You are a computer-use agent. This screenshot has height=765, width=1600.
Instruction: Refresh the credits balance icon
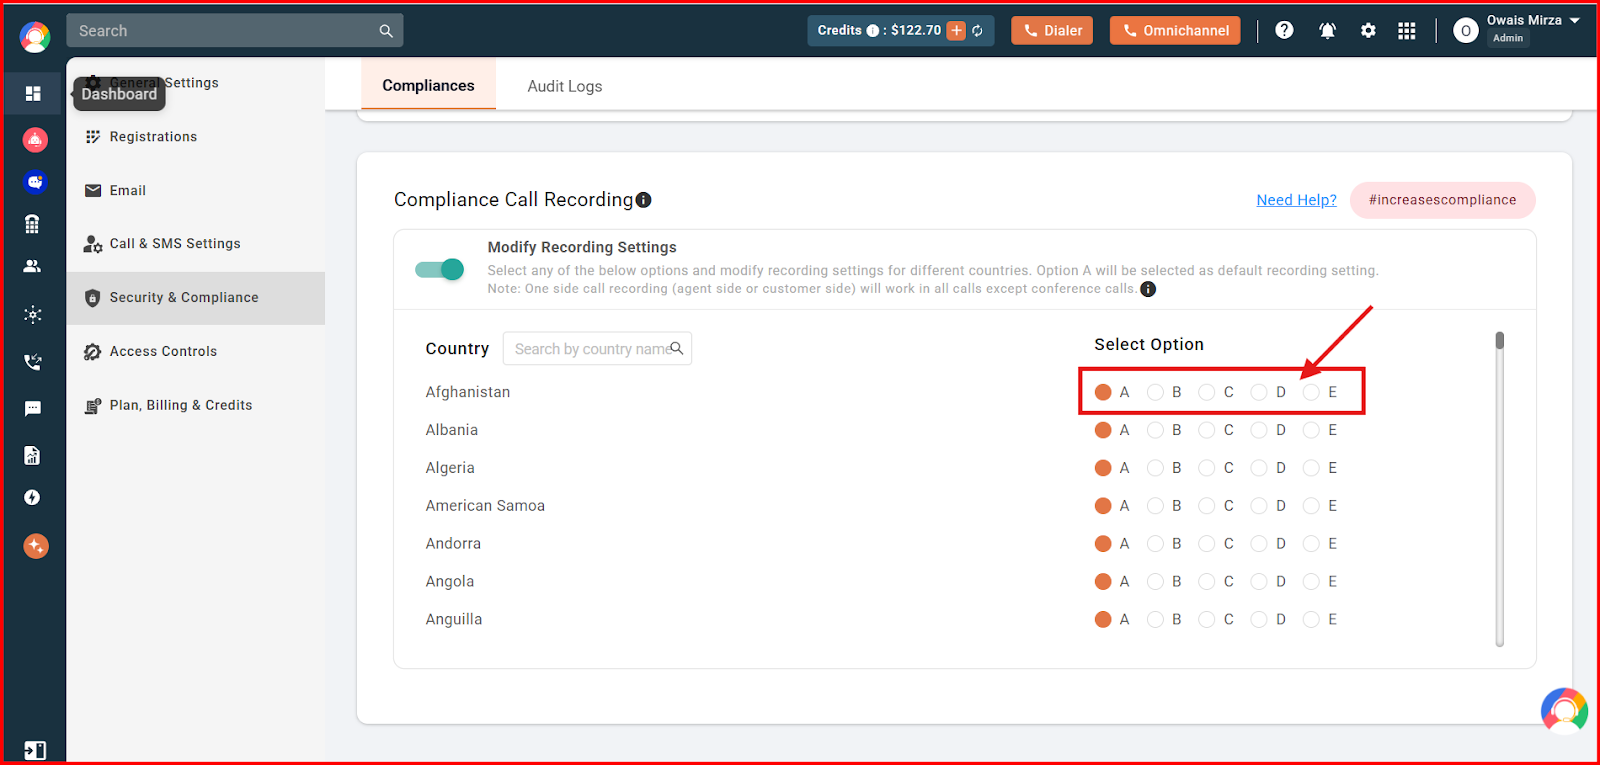977,31
